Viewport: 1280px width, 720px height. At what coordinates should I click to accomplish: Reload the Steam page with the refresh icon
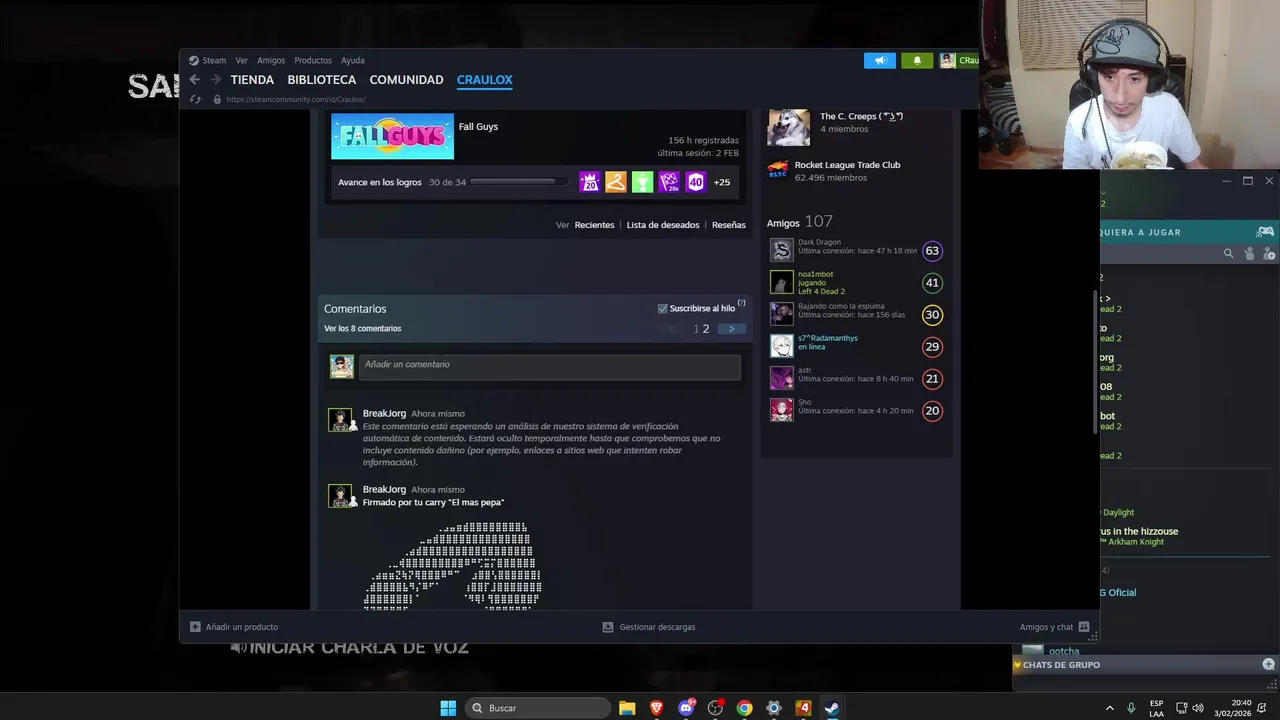[x=195, y=99]
